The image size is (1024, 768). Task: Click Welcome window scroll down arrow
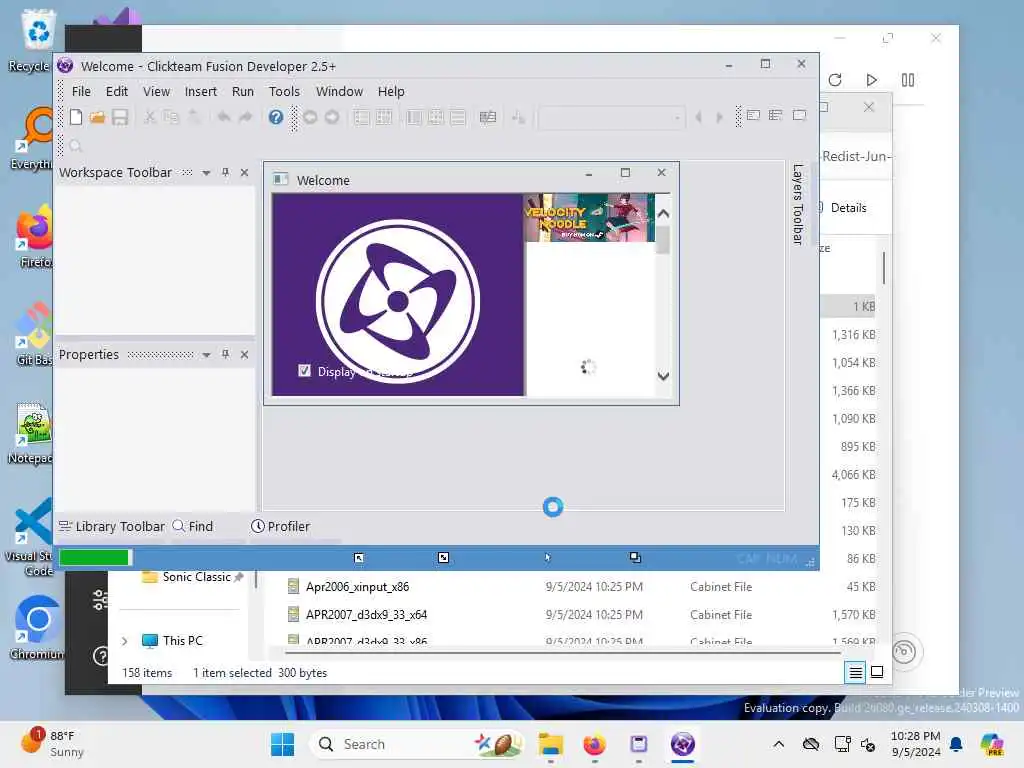click(x=663, y=376)
